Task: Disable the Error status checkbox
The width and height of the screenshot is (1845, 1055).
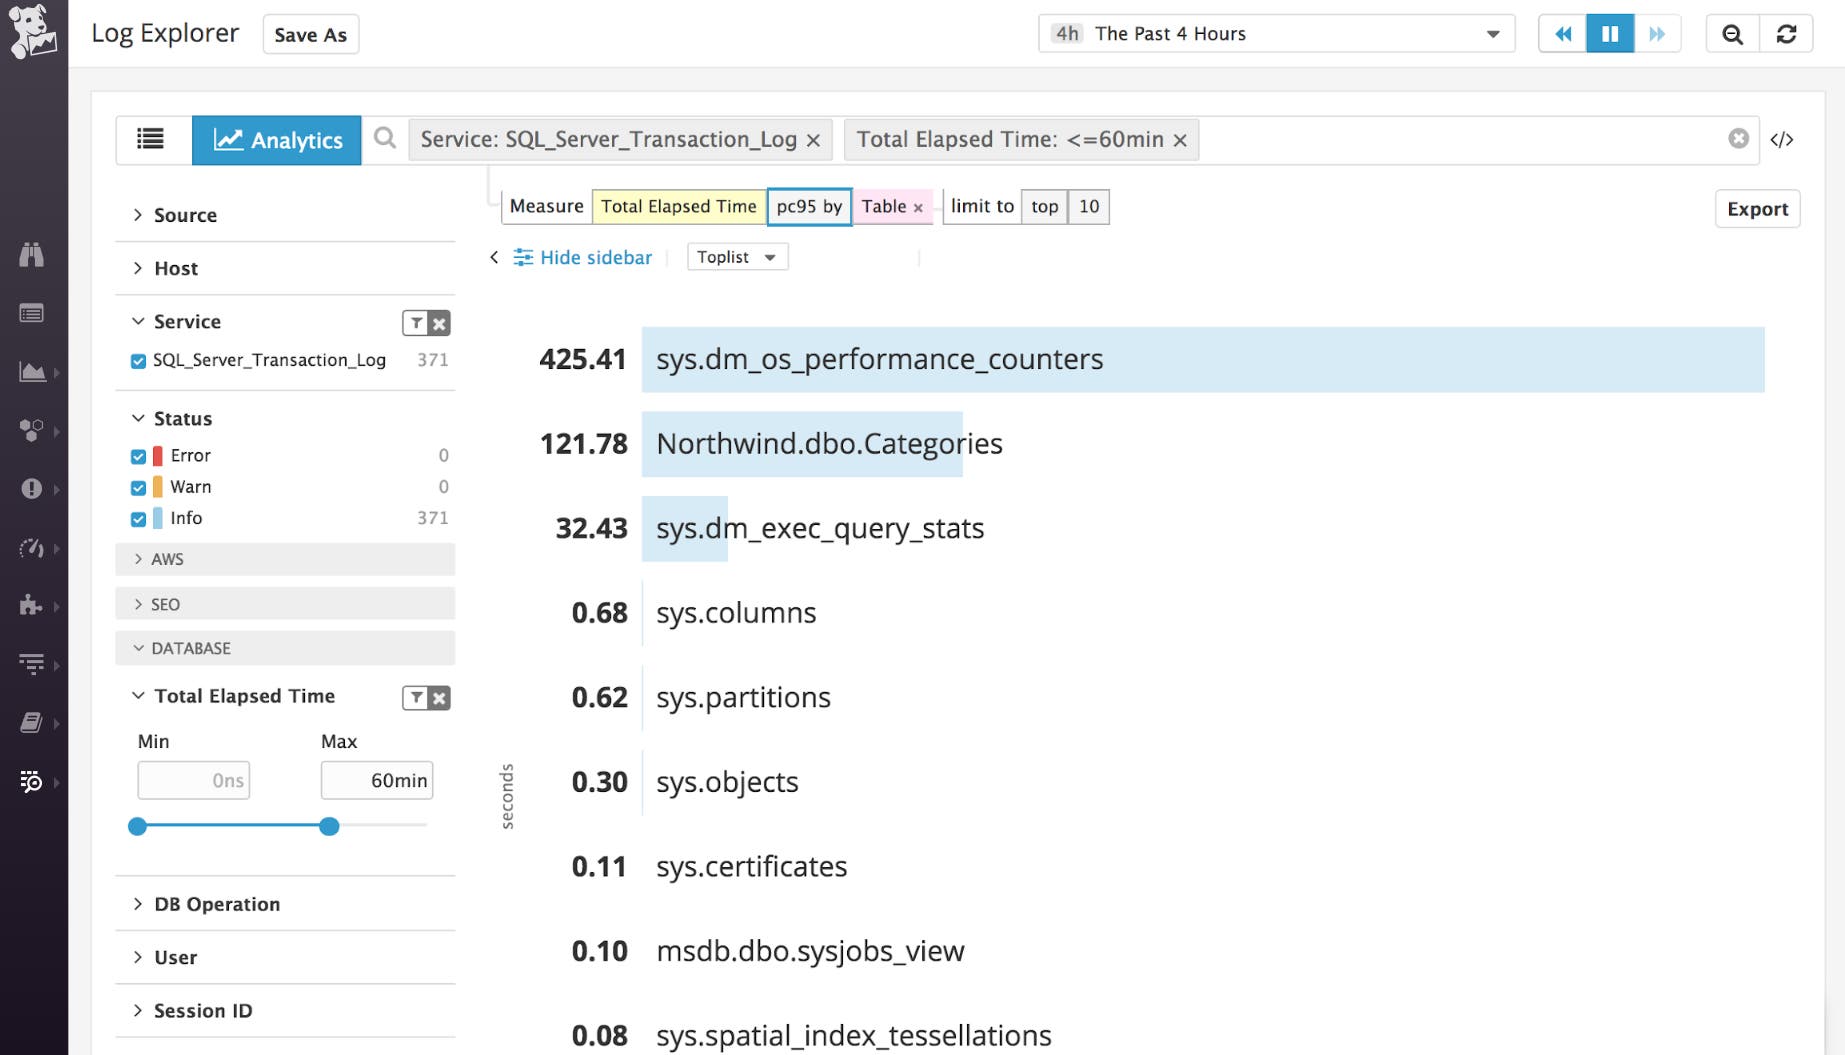Action: click(138, 455)
